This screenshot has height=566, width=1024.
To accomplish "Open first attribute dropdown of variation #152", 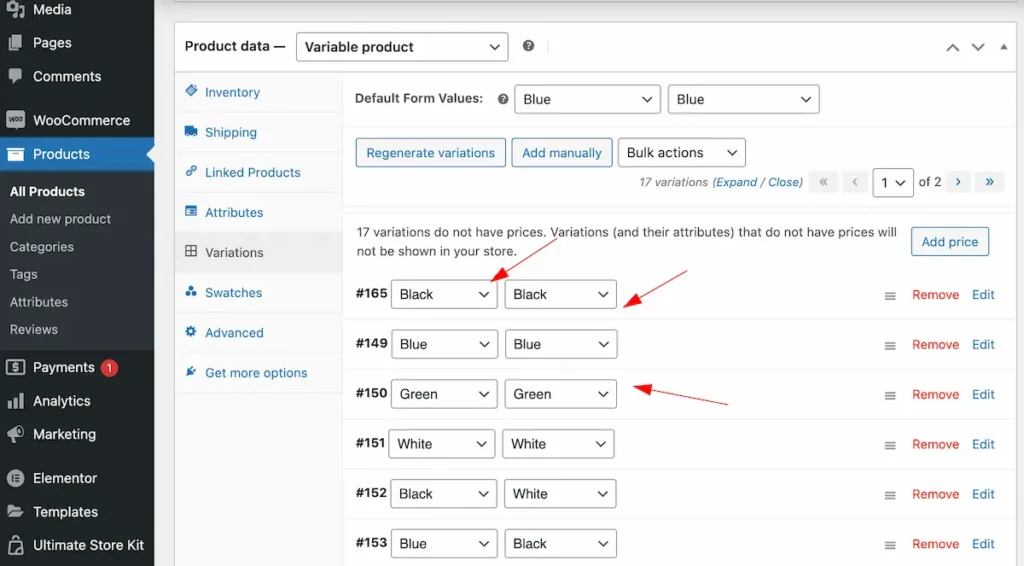I will pos(443,494).
